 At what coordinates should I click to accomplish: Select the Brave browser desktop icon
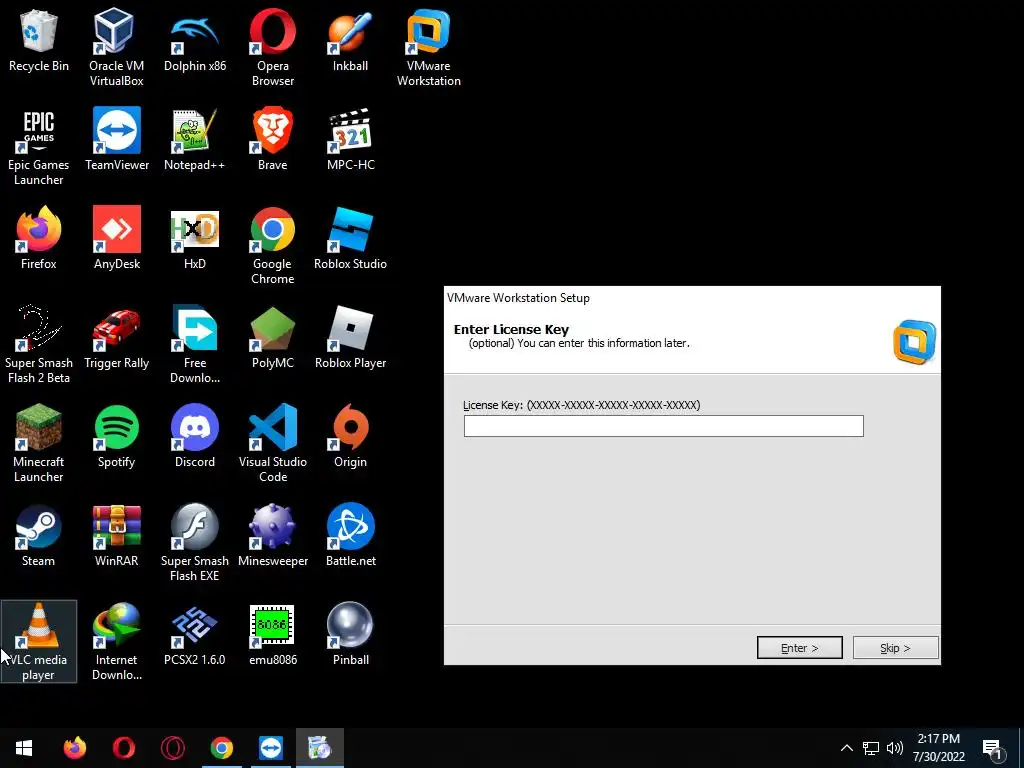(272, 140)
